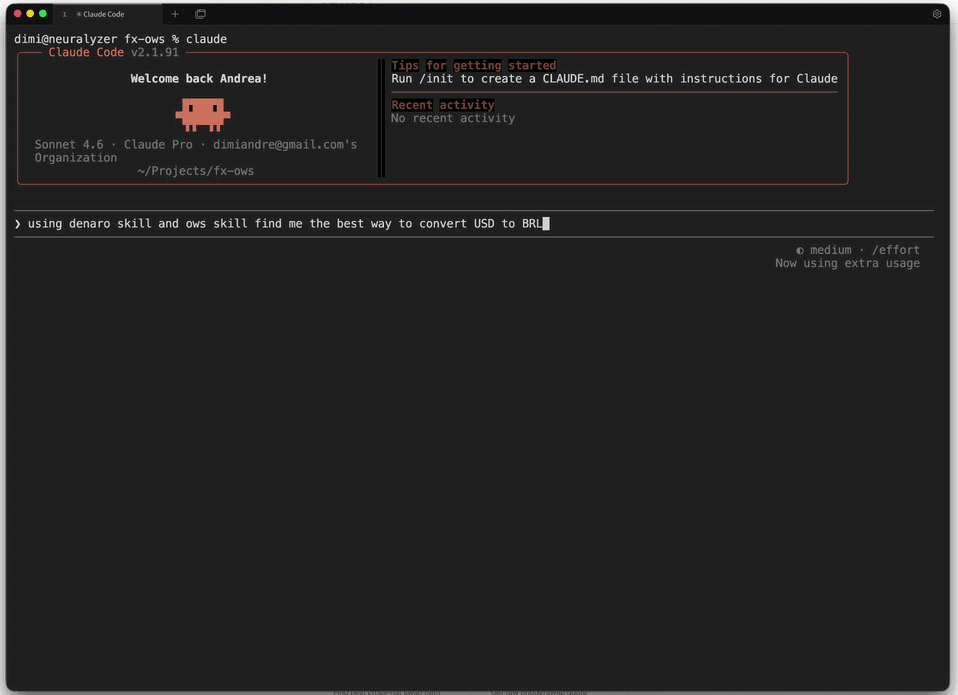
Task: Click "Now using extra usage" text
Action: 847,263
